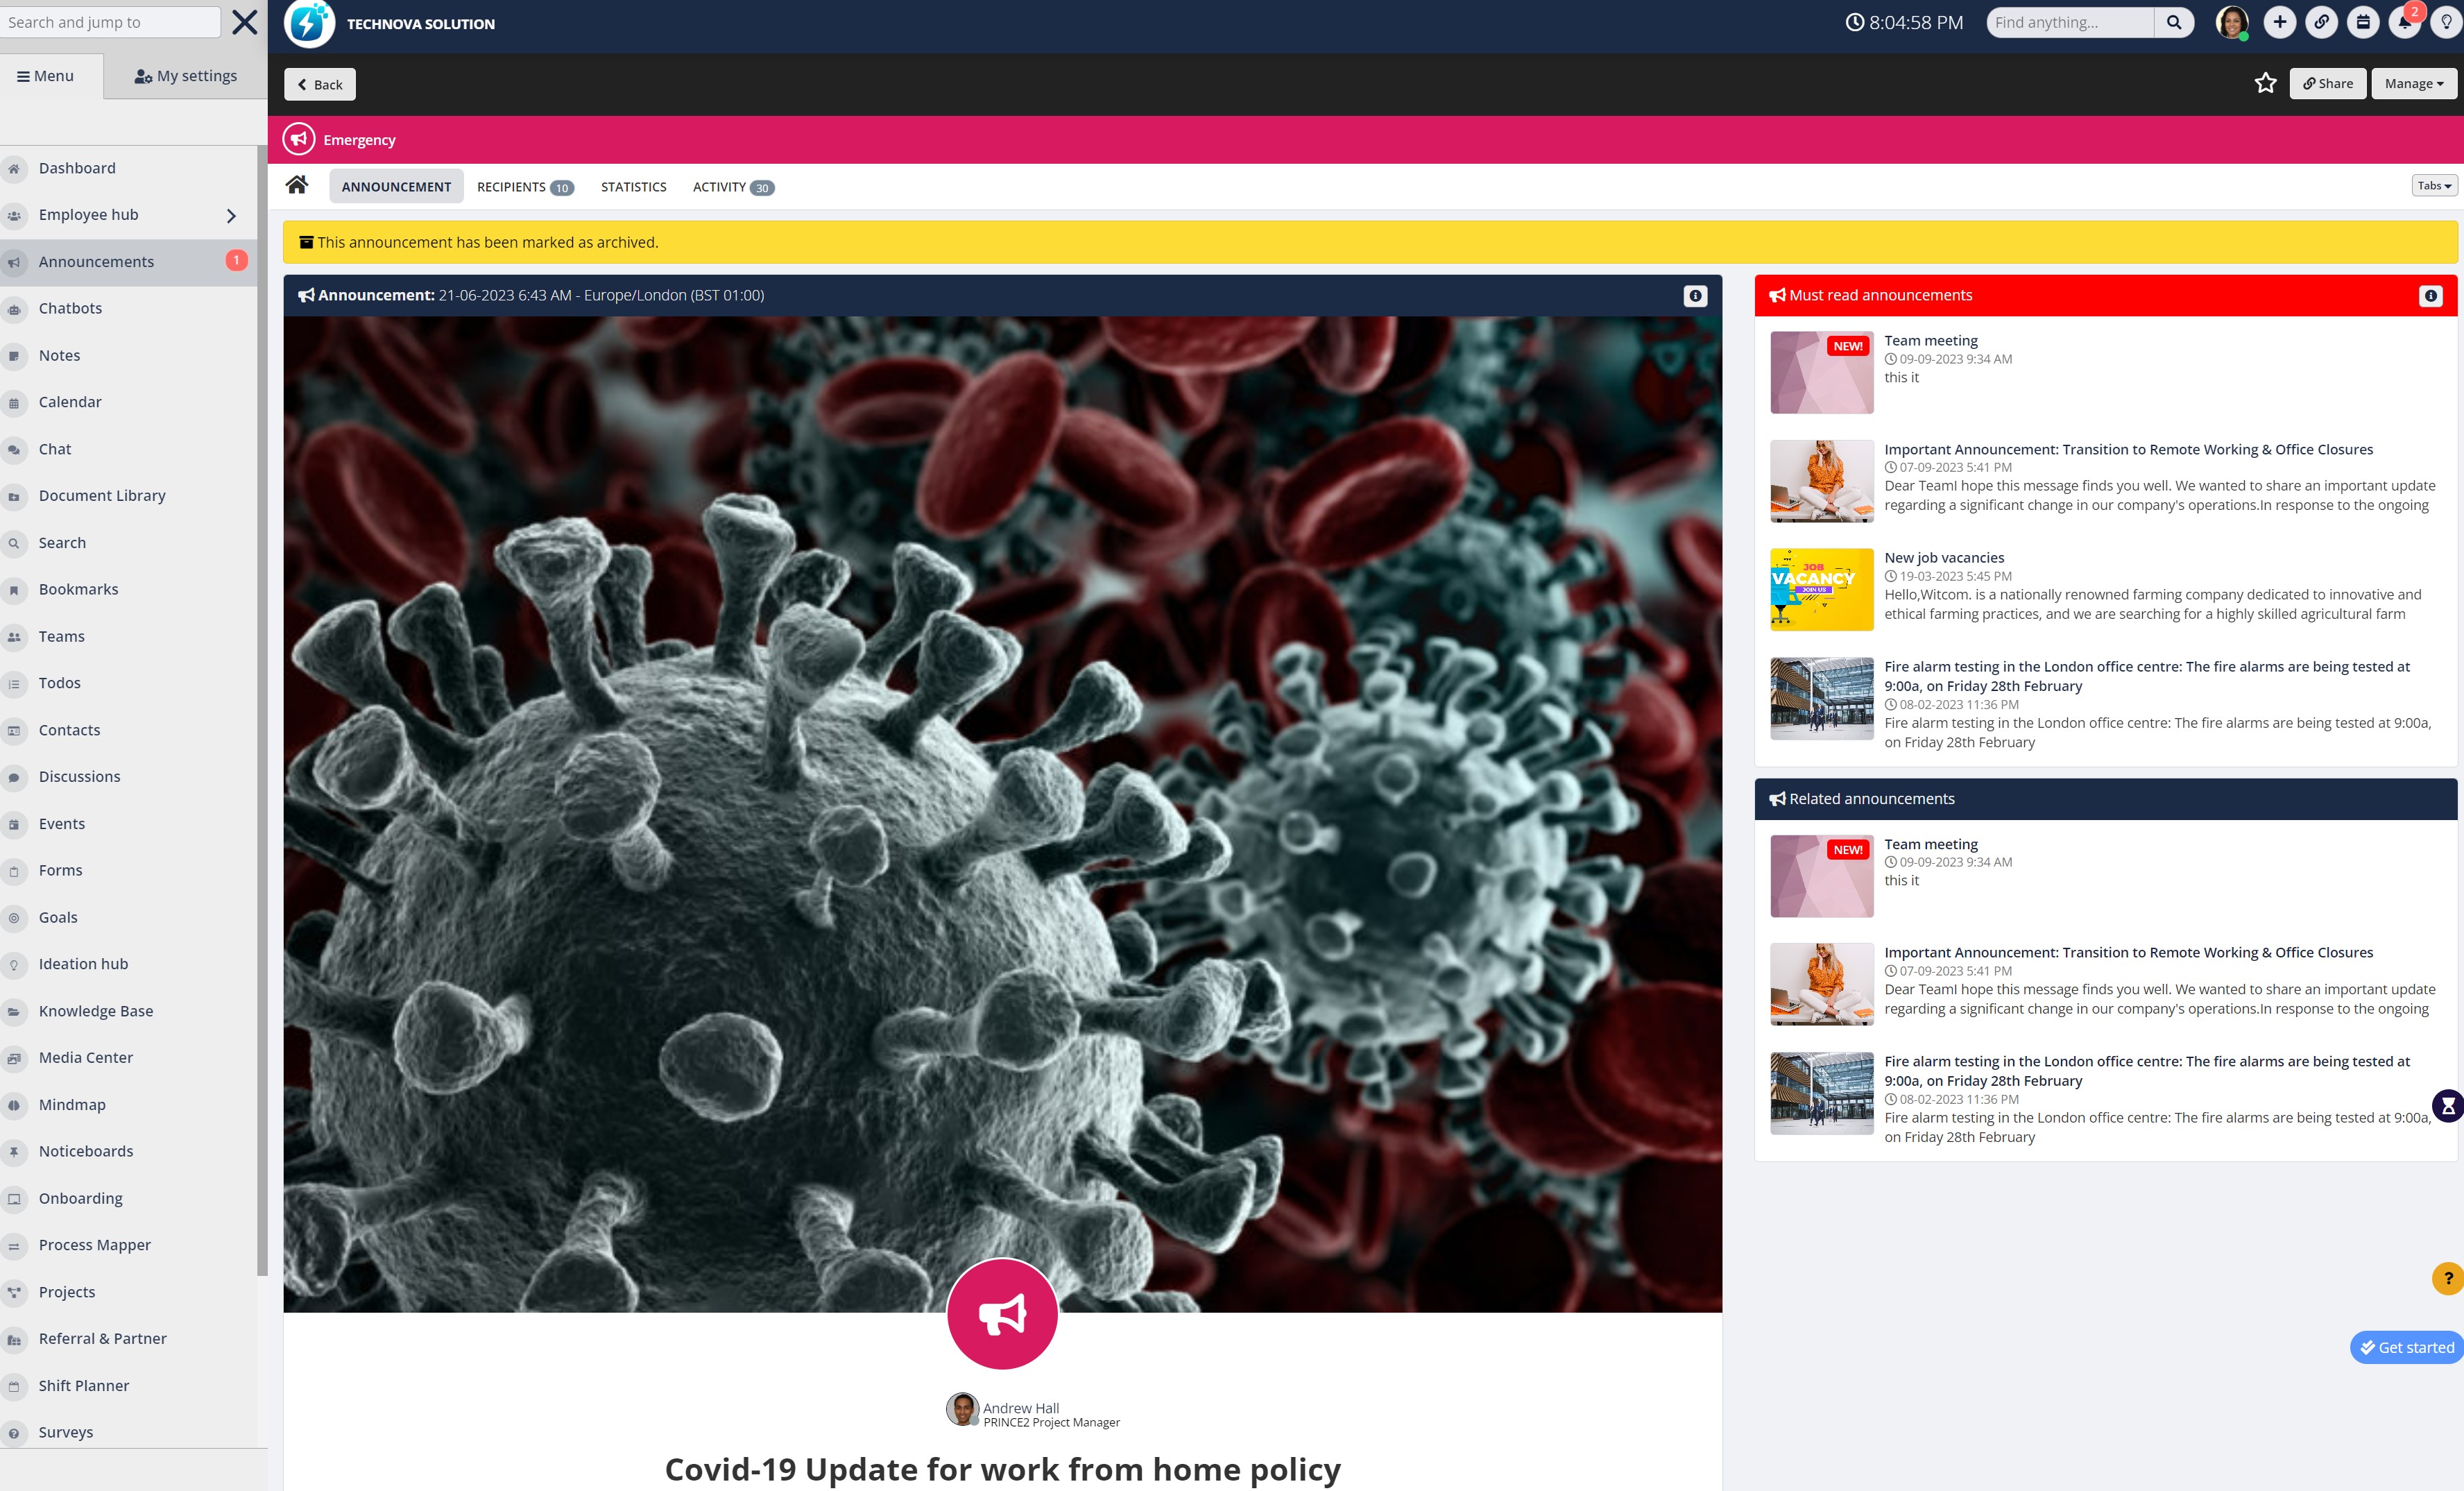The height and width of the screenshot is (1491, 2464).
Task: Click the plus quick-add icon
Action: (2279, 22)
